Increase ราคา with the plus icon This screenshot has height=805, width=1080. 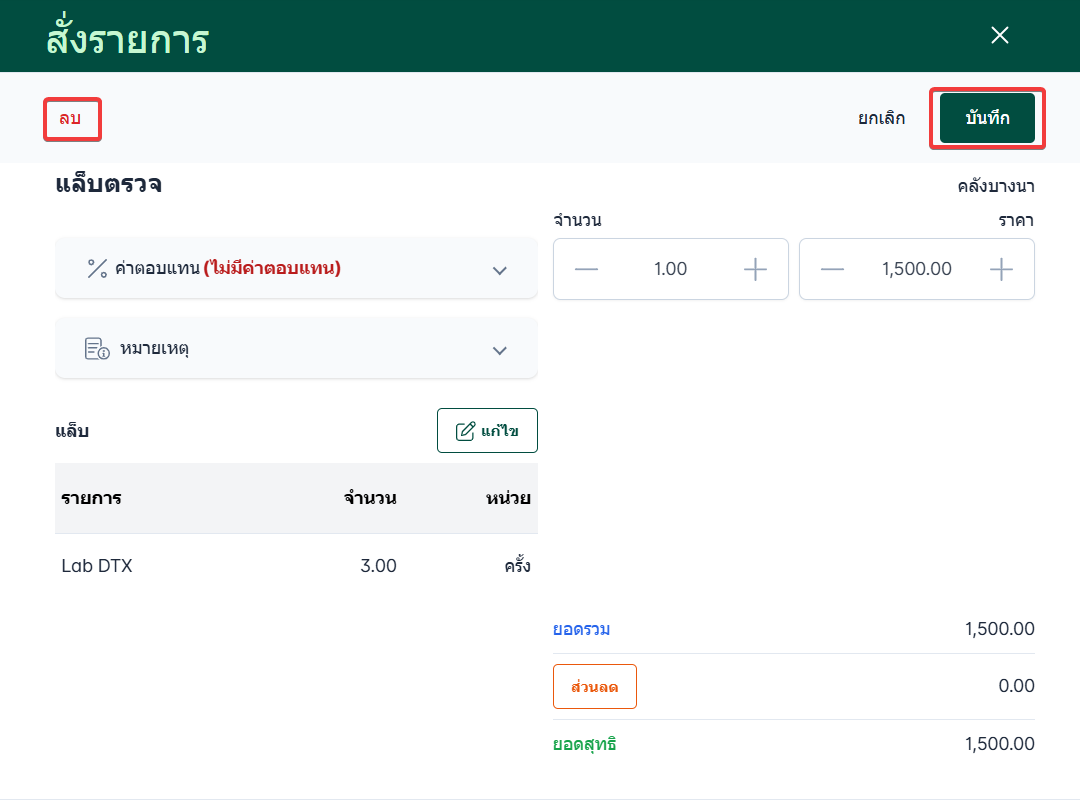click(x=1001, y=269)
